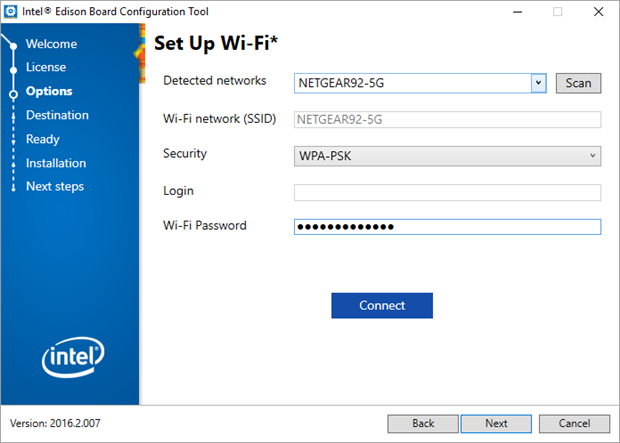Screen dimensions: 620x443
Task: Select the Ready step in sidebar
Action: pos(43,139)
